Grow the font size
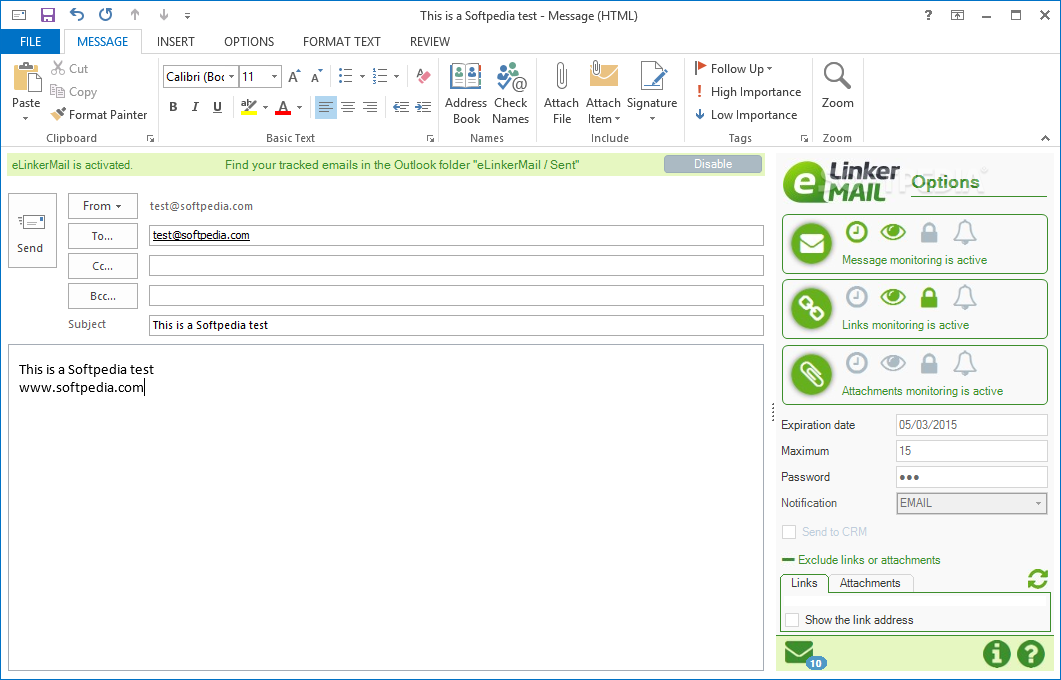 click(x=294, y=76)
